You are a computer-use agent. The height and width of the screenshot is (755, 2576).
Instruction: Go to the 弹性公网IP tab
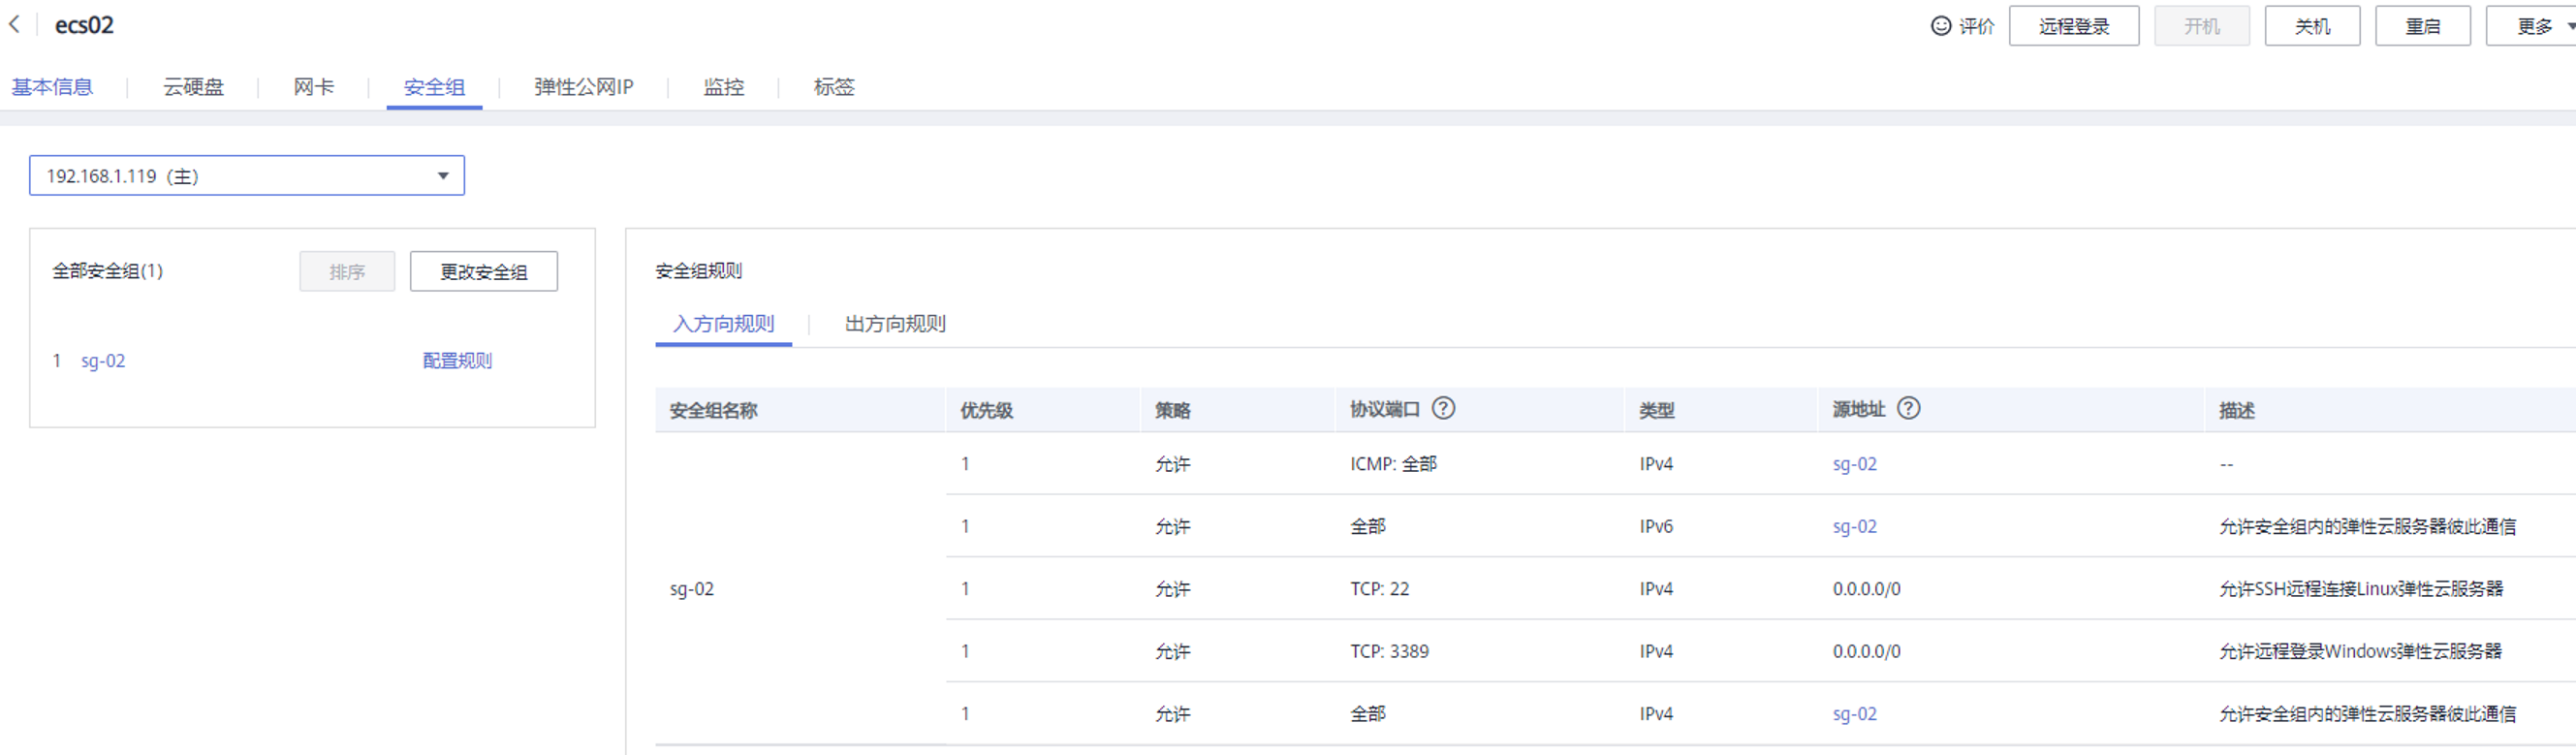583,87
